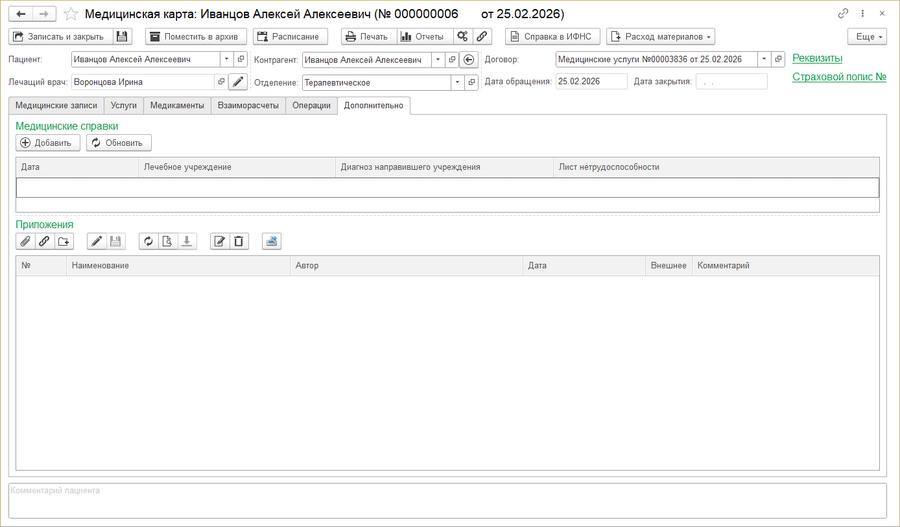Go to the Операции tab
The height and width of the screenshot is (527, 900).
[x=311, y=106]
